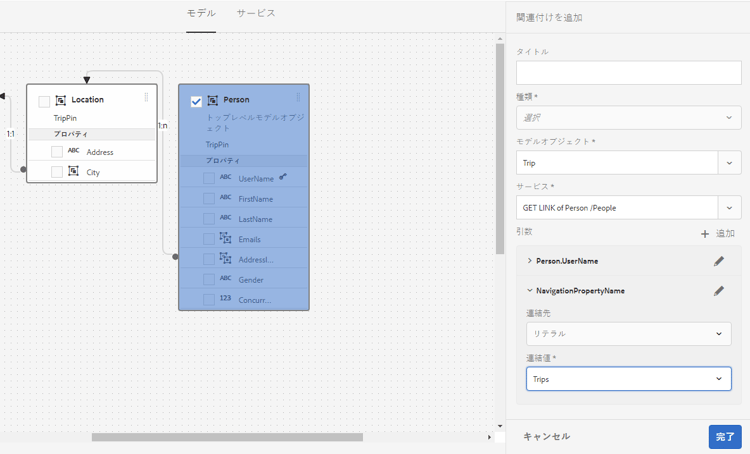Click the key icon next to UserName

(x=283, y=177)
